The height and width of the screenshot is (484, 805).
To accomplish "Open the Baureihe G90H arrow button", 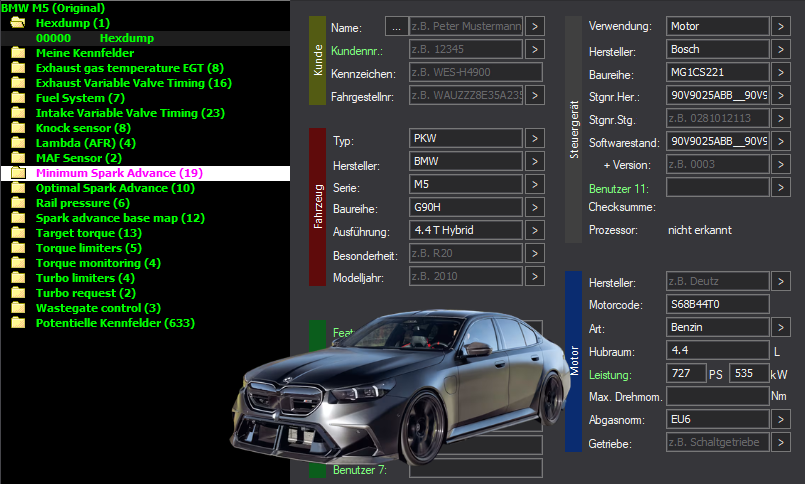I will click(x=535, y=207).
